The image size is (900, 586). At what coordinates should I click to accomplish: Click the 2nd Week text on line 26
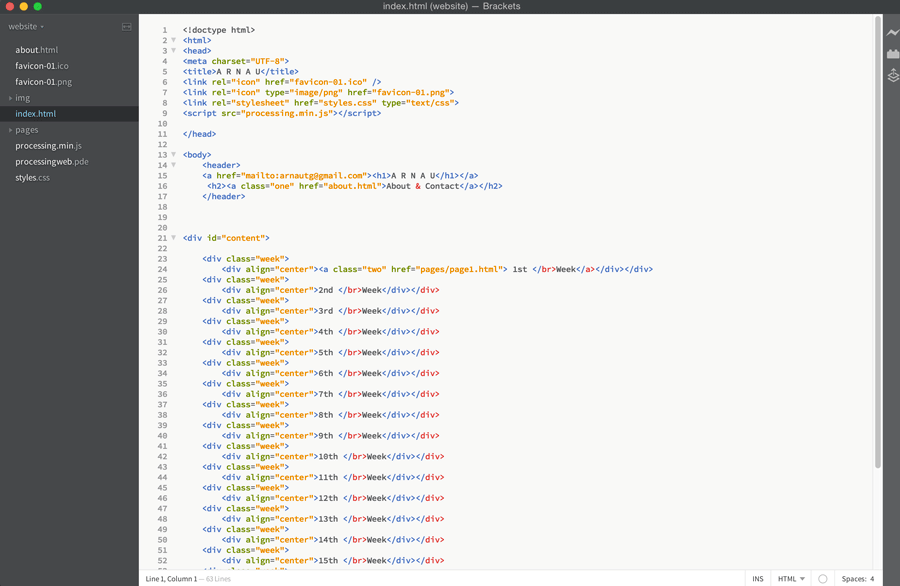point(350,290)
